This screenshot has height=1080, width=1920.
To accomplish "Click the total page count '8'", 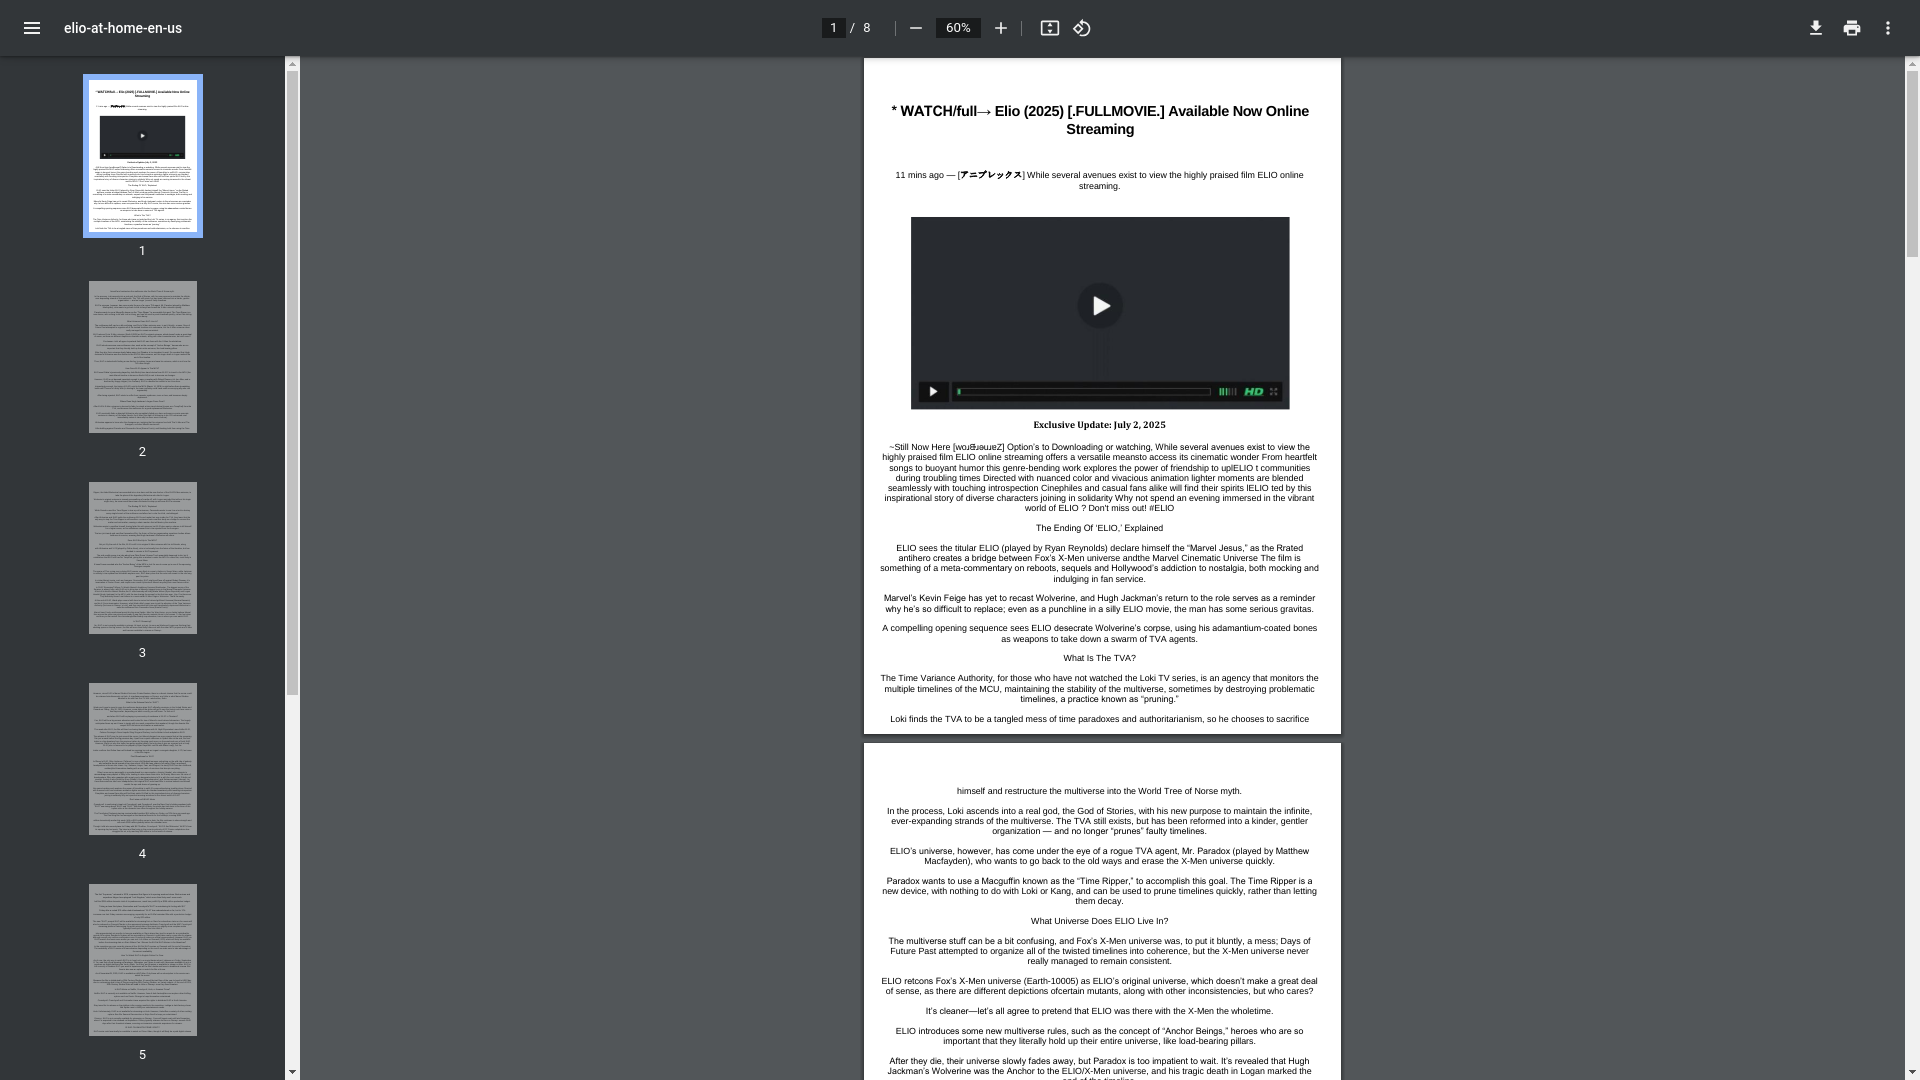I will pyautogui.click(x=867, y=28).
